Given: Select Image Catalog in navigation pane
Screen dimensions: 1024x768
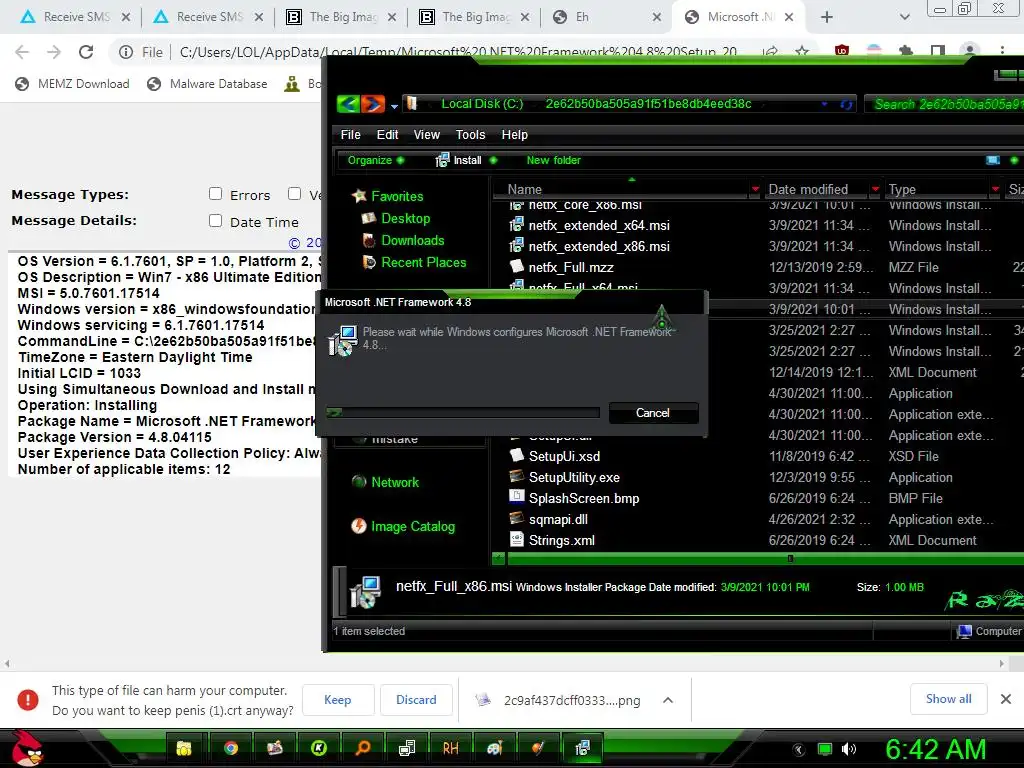Looking at the screenshot, I should [x=413, y=526].
